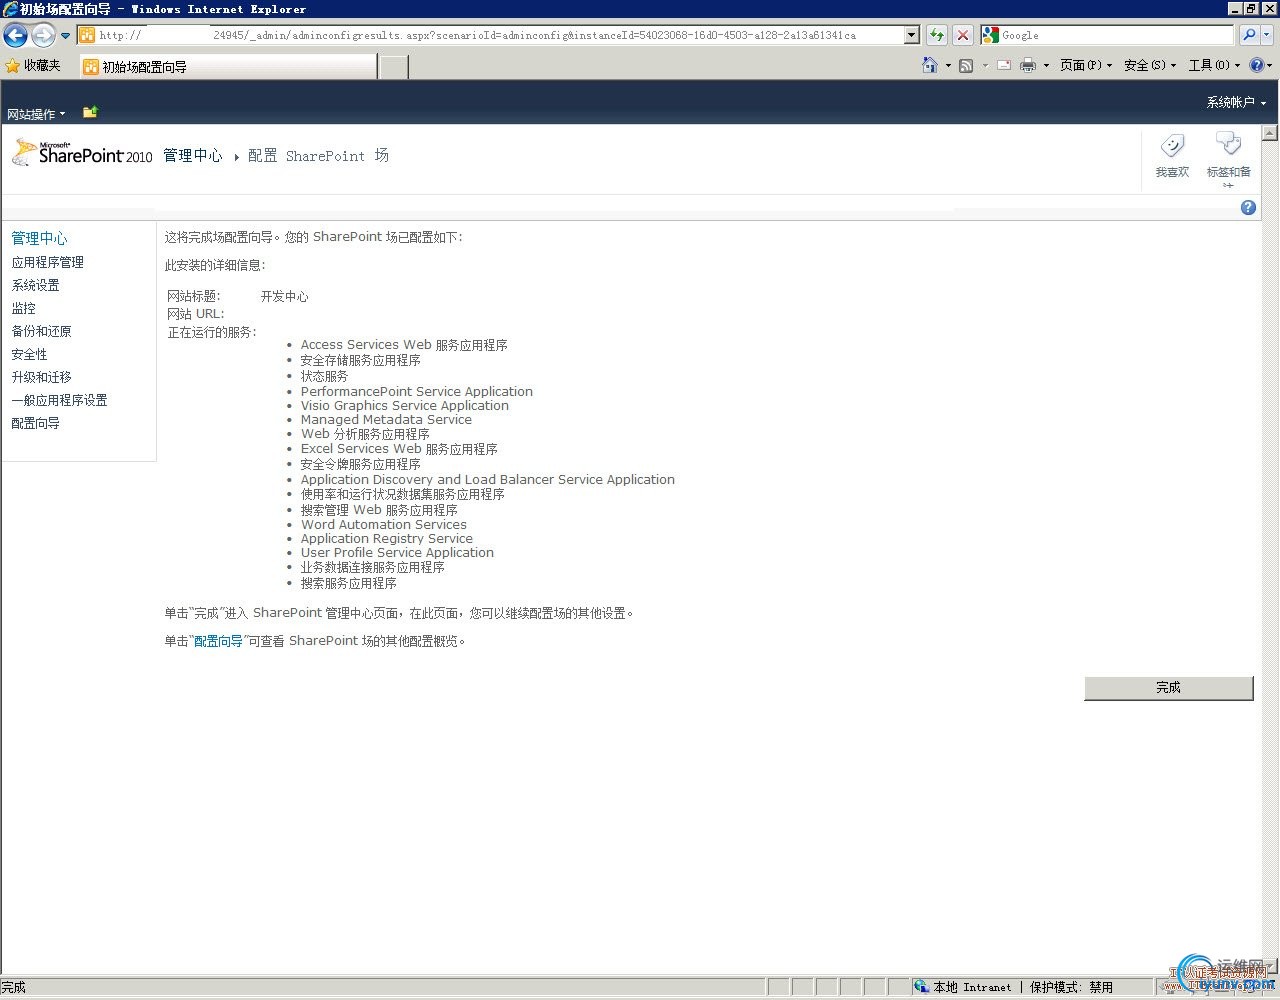Click the 状态服务 list item
This screenshot has width=1280, height=1000.
coord(324,376)
